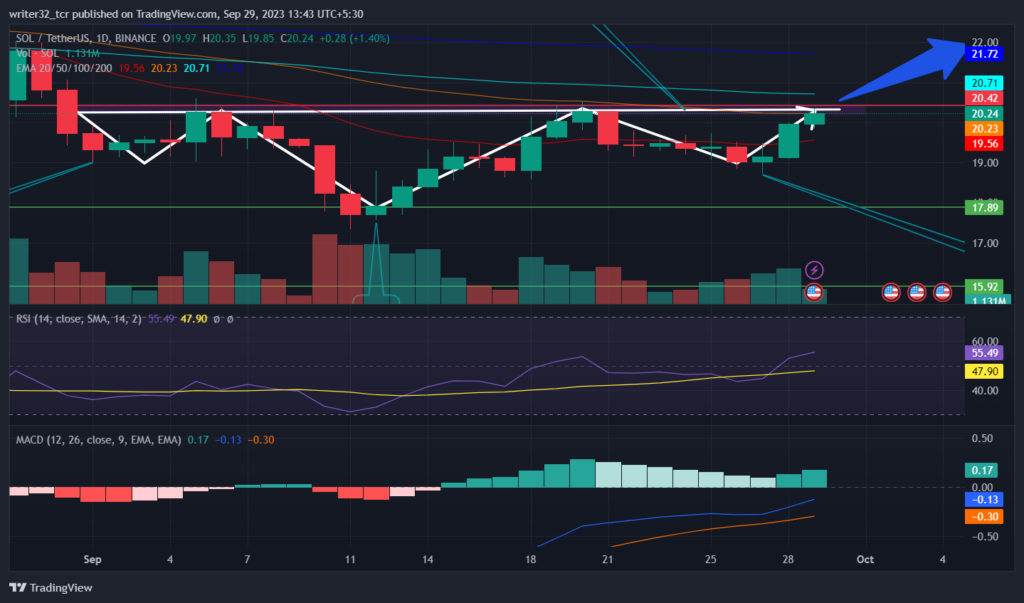The image size is (1024, 603).
Task: Select the MACD (12, 26, close, 9, EMA, EMA) legend
Action: coord(98,440)
